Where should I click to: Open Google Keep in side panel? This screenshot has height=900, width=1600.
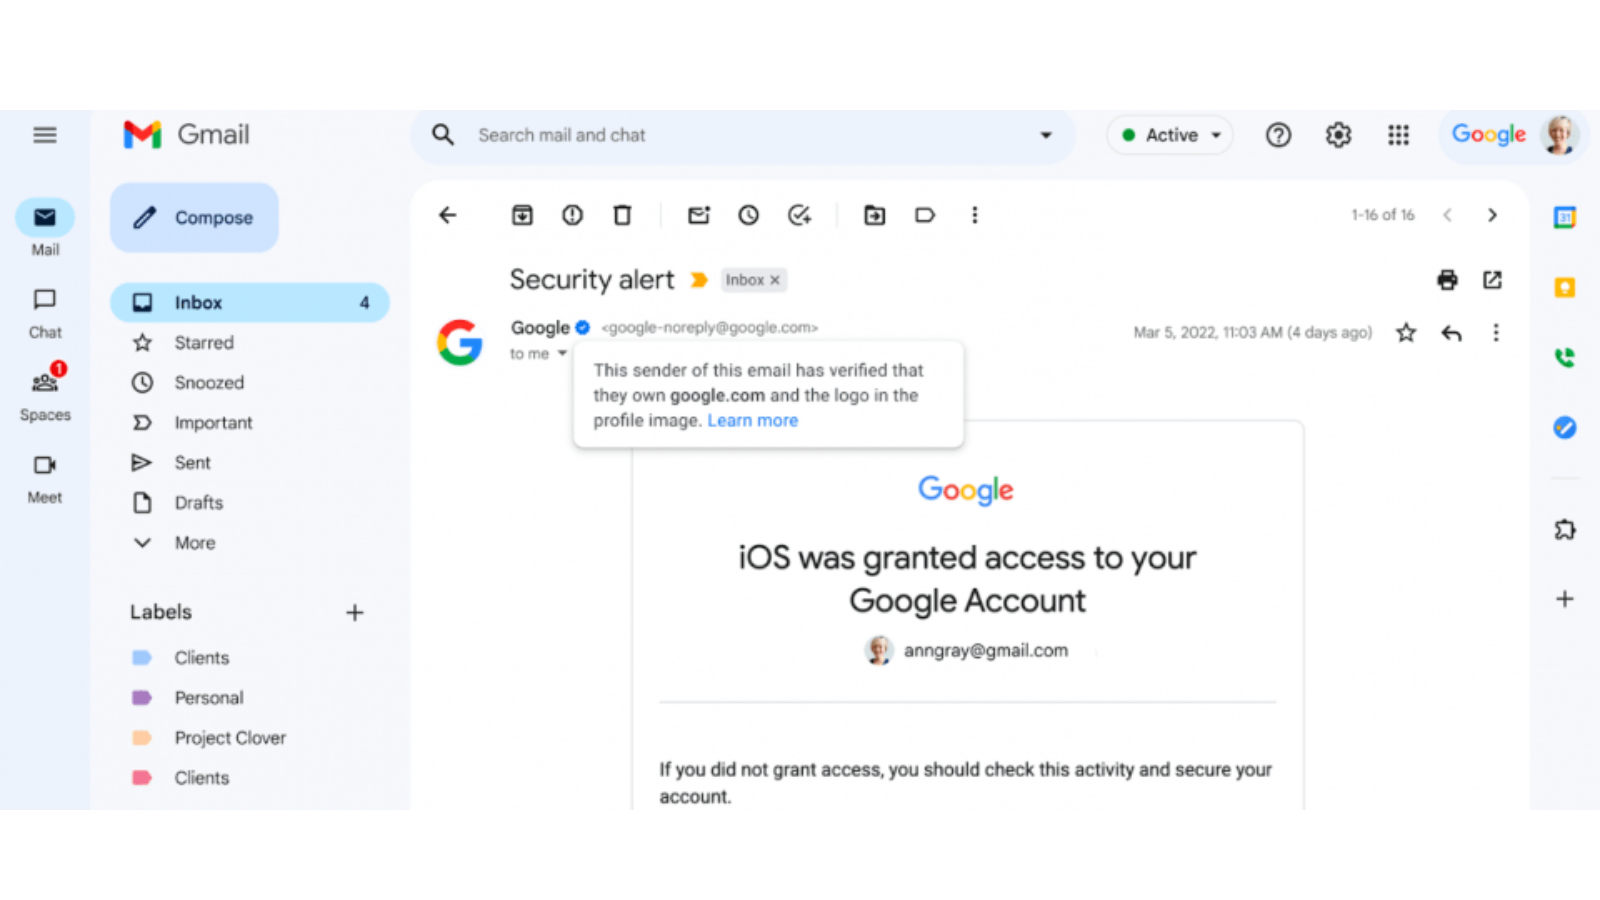[x=1564, y=288]
